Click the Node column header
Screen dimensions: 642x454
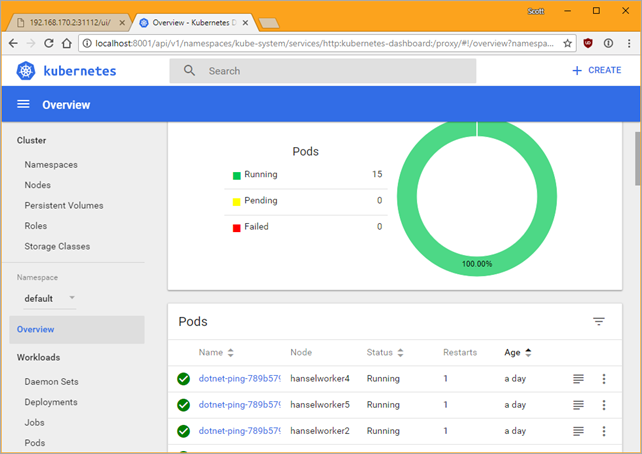click(301, 352)
